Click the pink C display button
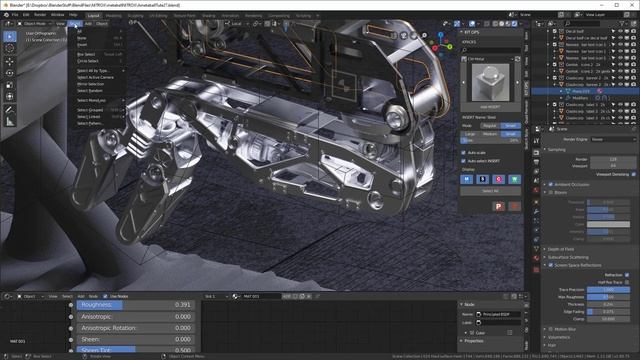Viewport: 640px width, 360px height. (498, 179)
